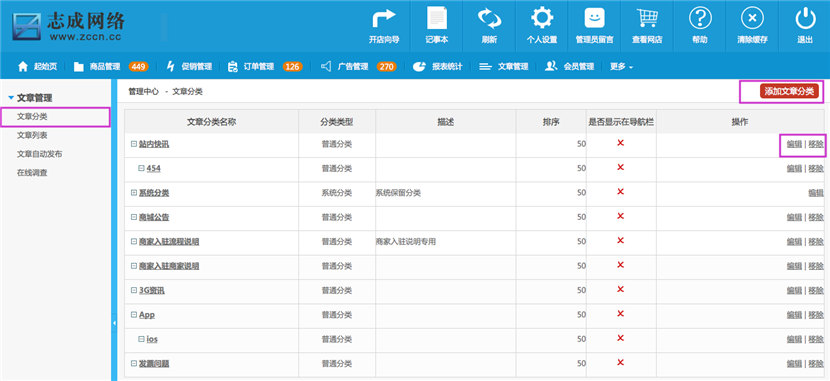This screenshot has width=830, height=381.
Task: Toggle navigation display for 商家入驻流程说明 row
Action: click(x=620, y=240)
